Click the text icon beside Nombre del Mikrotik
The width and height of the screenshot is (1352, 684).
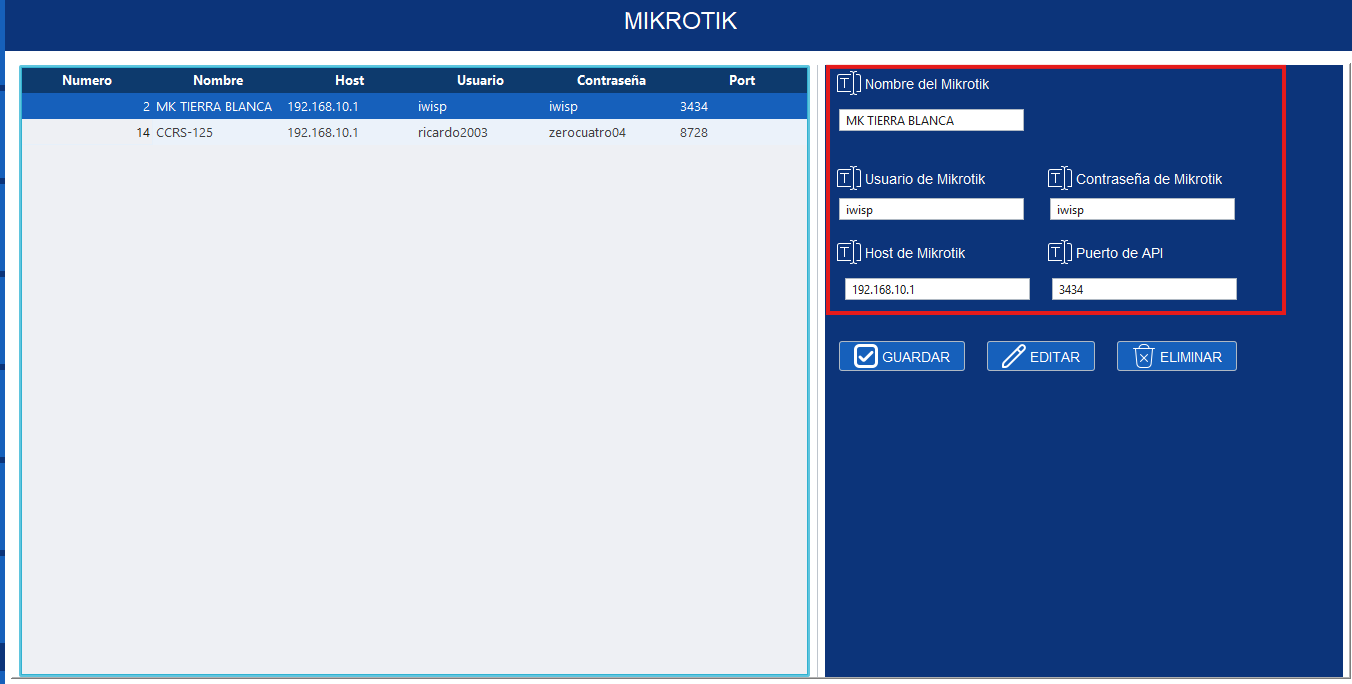(848, 83)
